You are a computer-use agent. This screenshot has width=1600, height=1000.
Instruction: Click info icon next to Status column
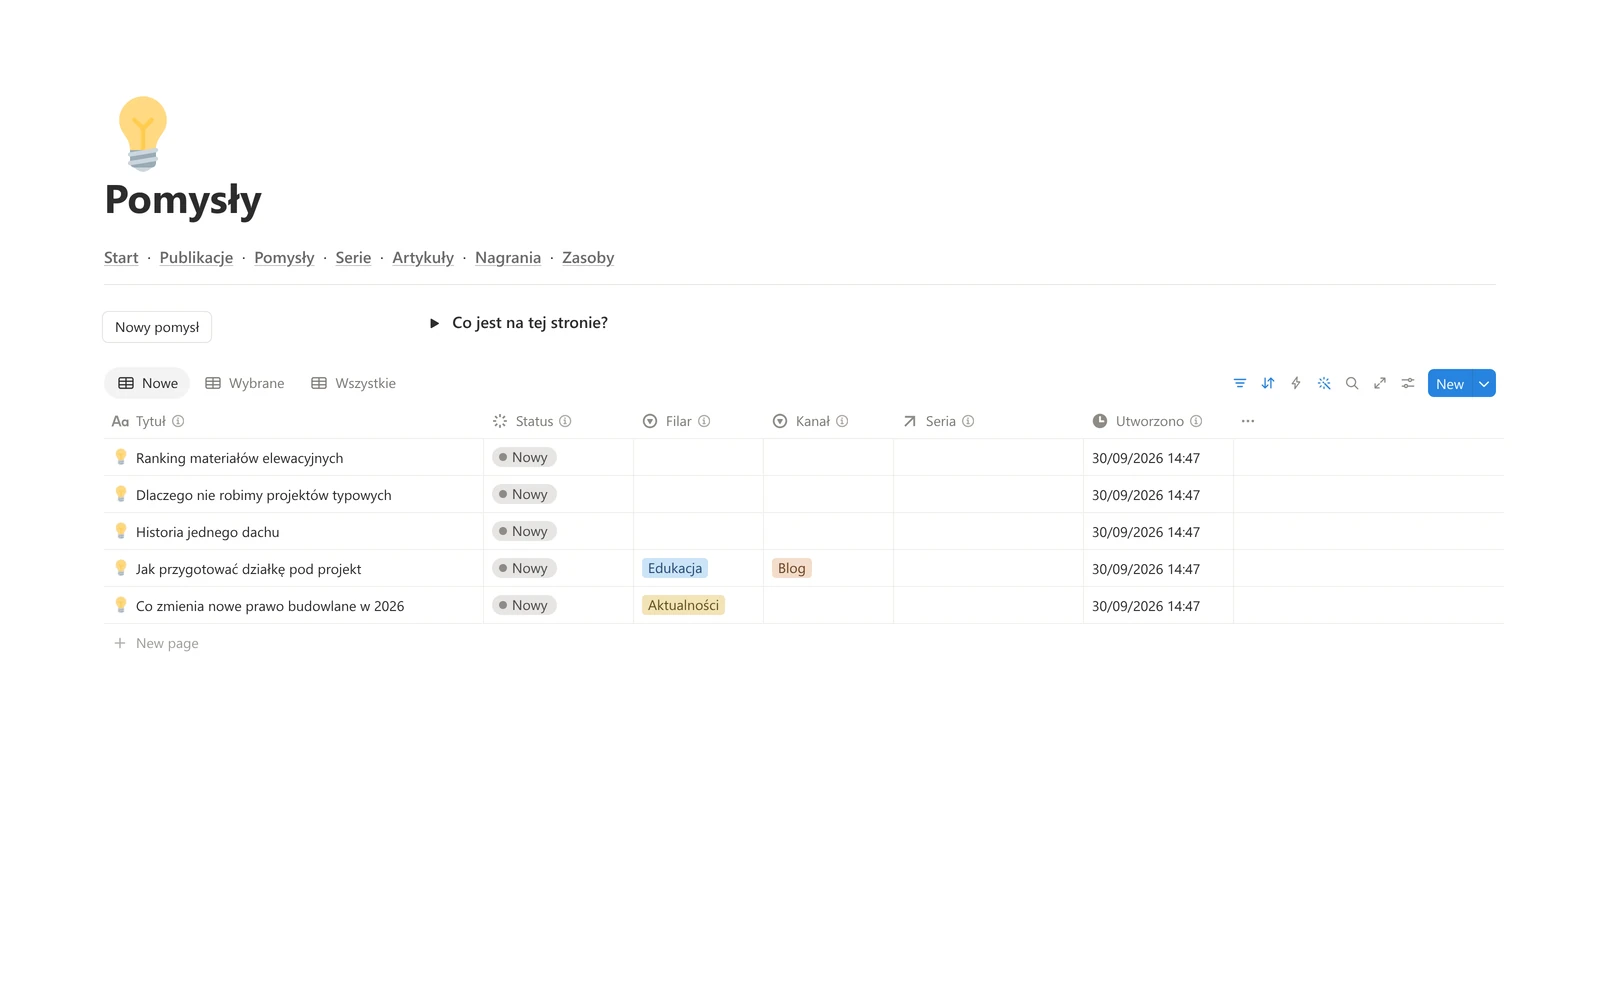[x=565, y=421]
